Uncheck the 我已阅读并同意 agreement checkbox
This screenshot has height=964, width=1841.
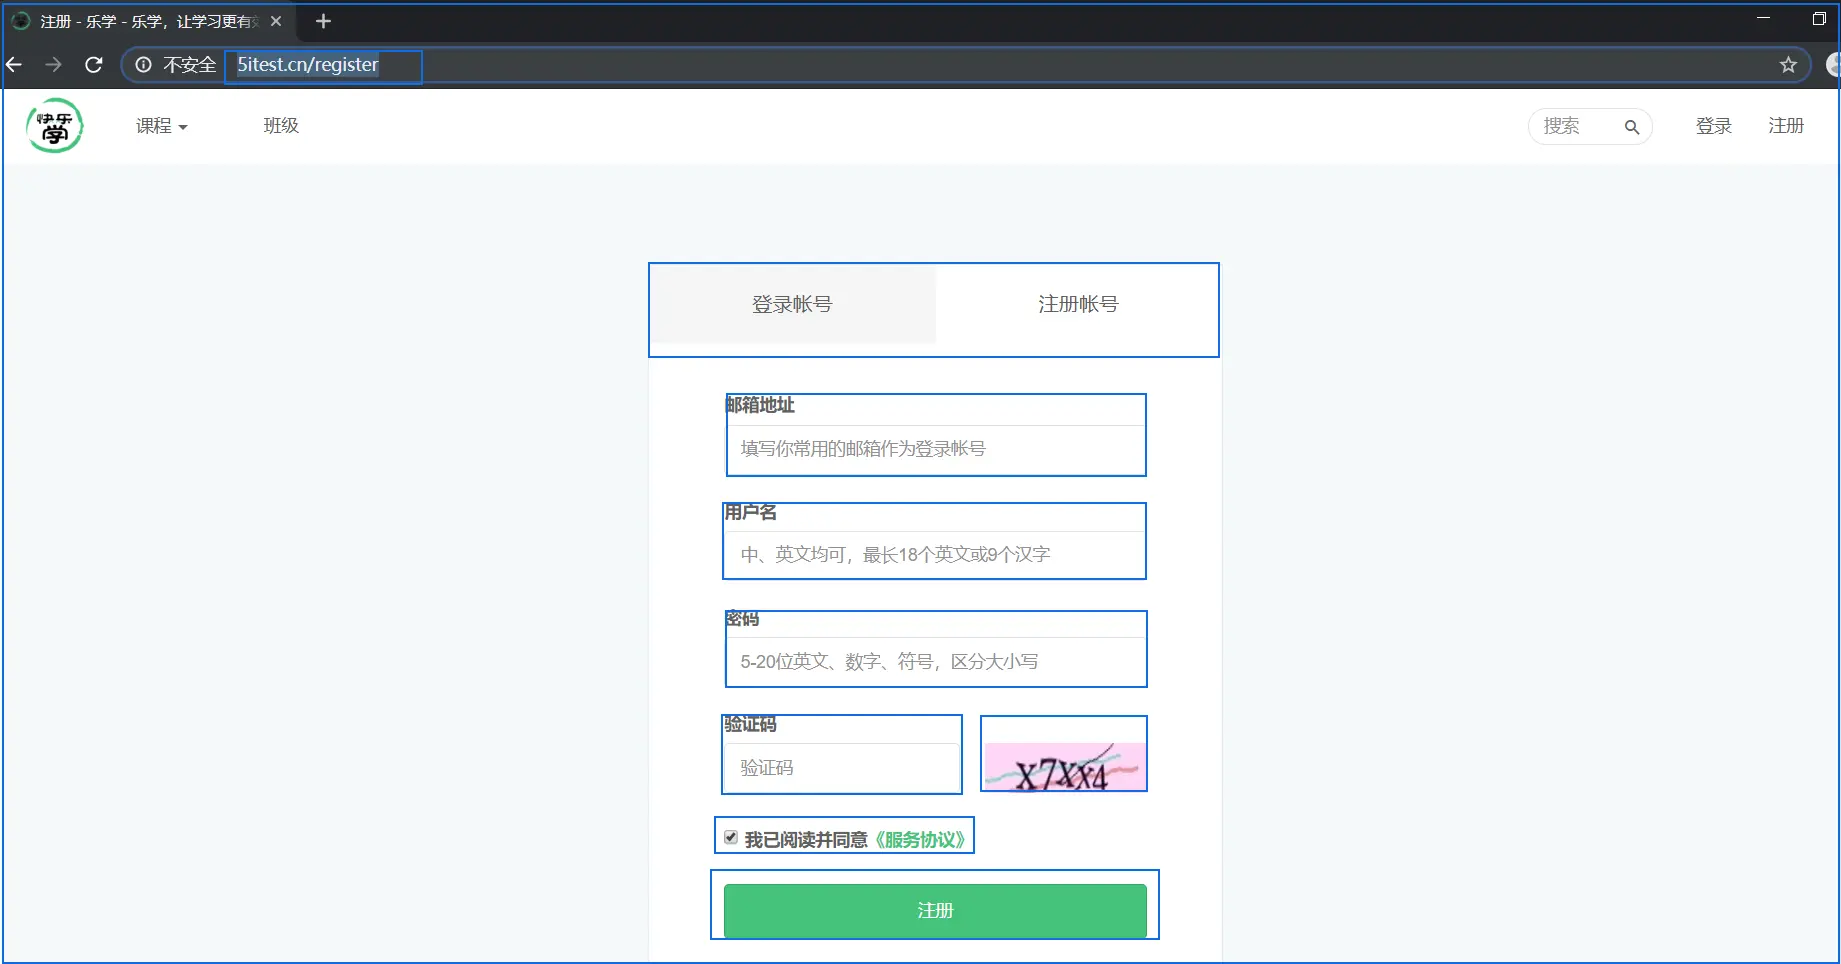[x=730, y=836]
